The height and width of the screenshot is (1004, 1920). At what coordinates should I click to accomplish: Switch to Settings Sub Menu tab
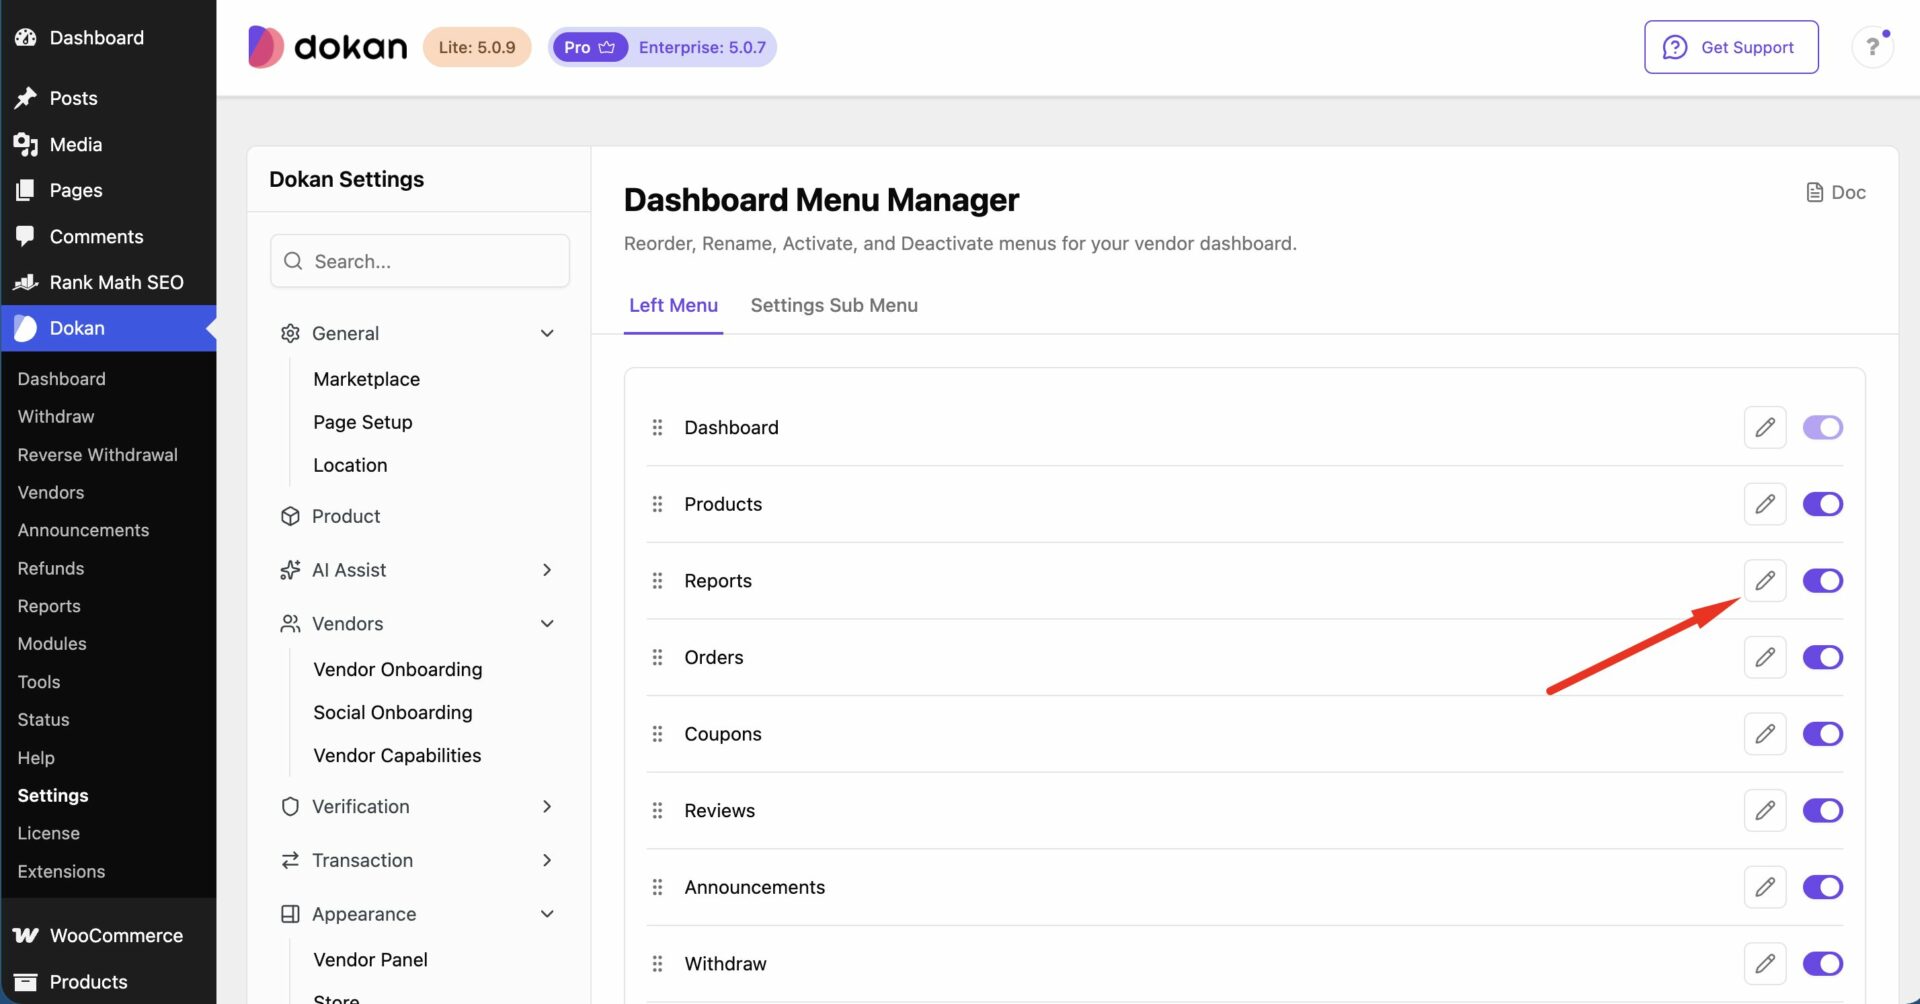pyautogui.click(x=834, y=305)
